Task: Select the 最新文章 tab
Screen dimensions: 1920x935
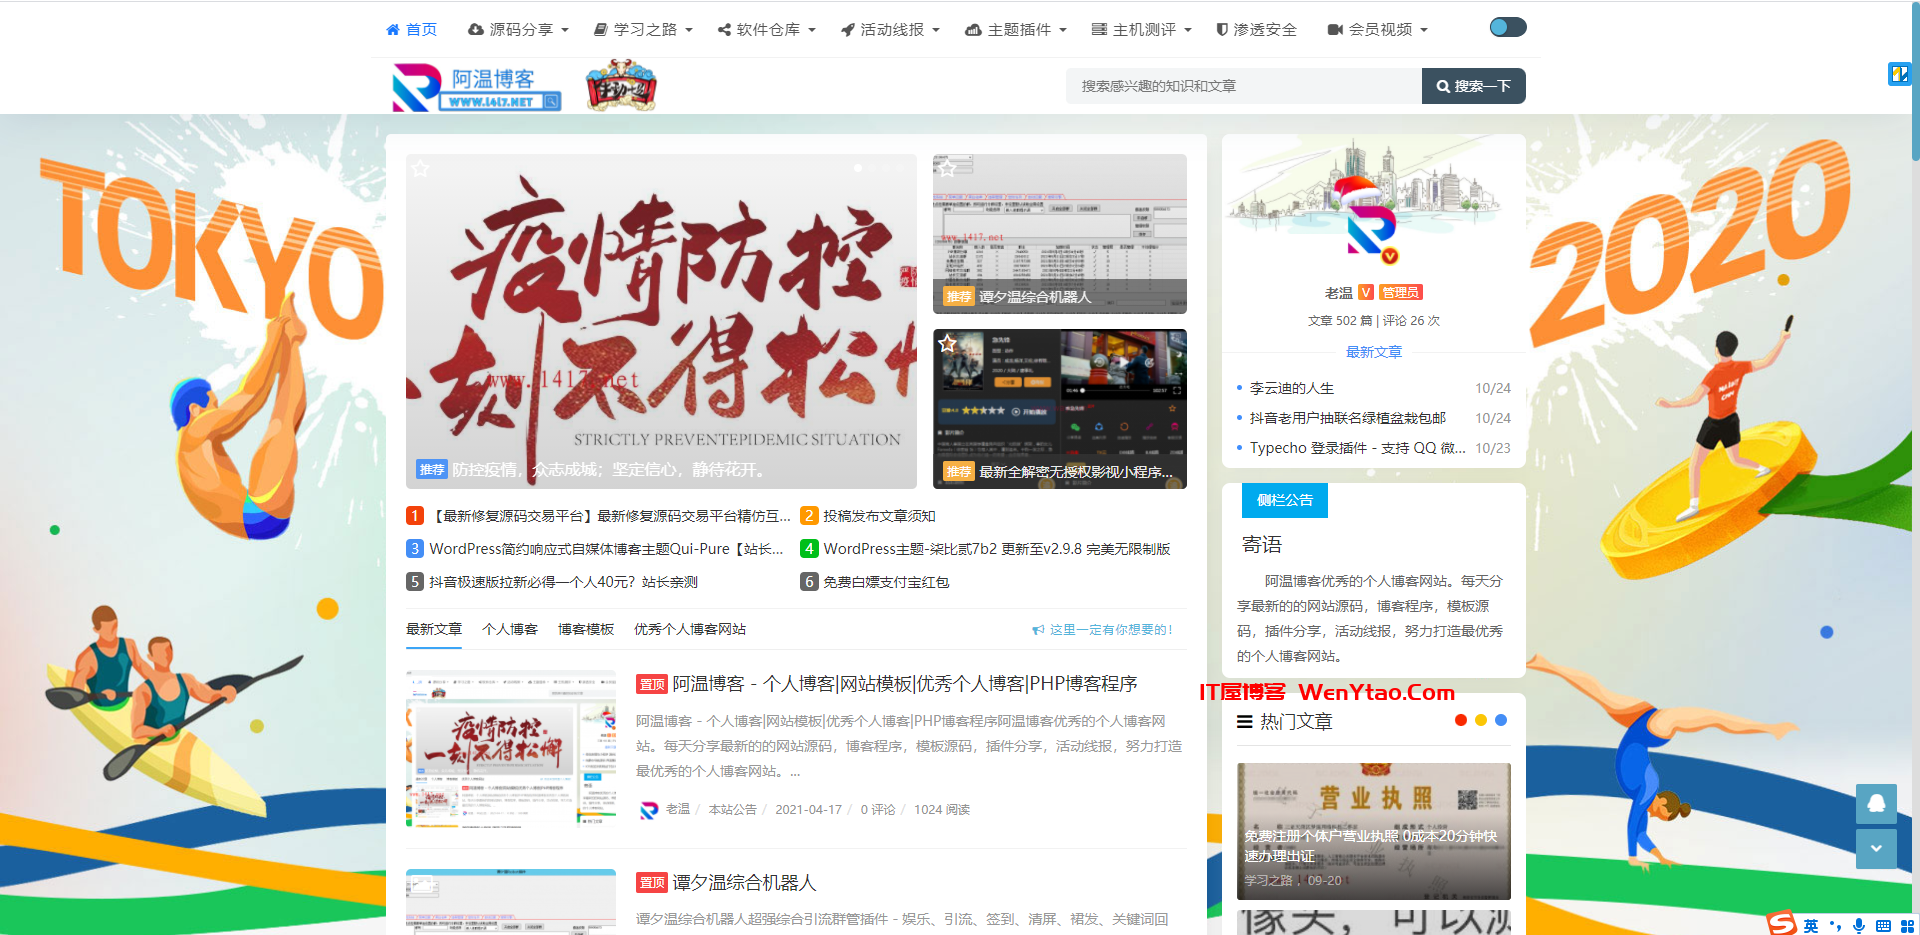Action: pyautogui.click(x=434, y=629)
